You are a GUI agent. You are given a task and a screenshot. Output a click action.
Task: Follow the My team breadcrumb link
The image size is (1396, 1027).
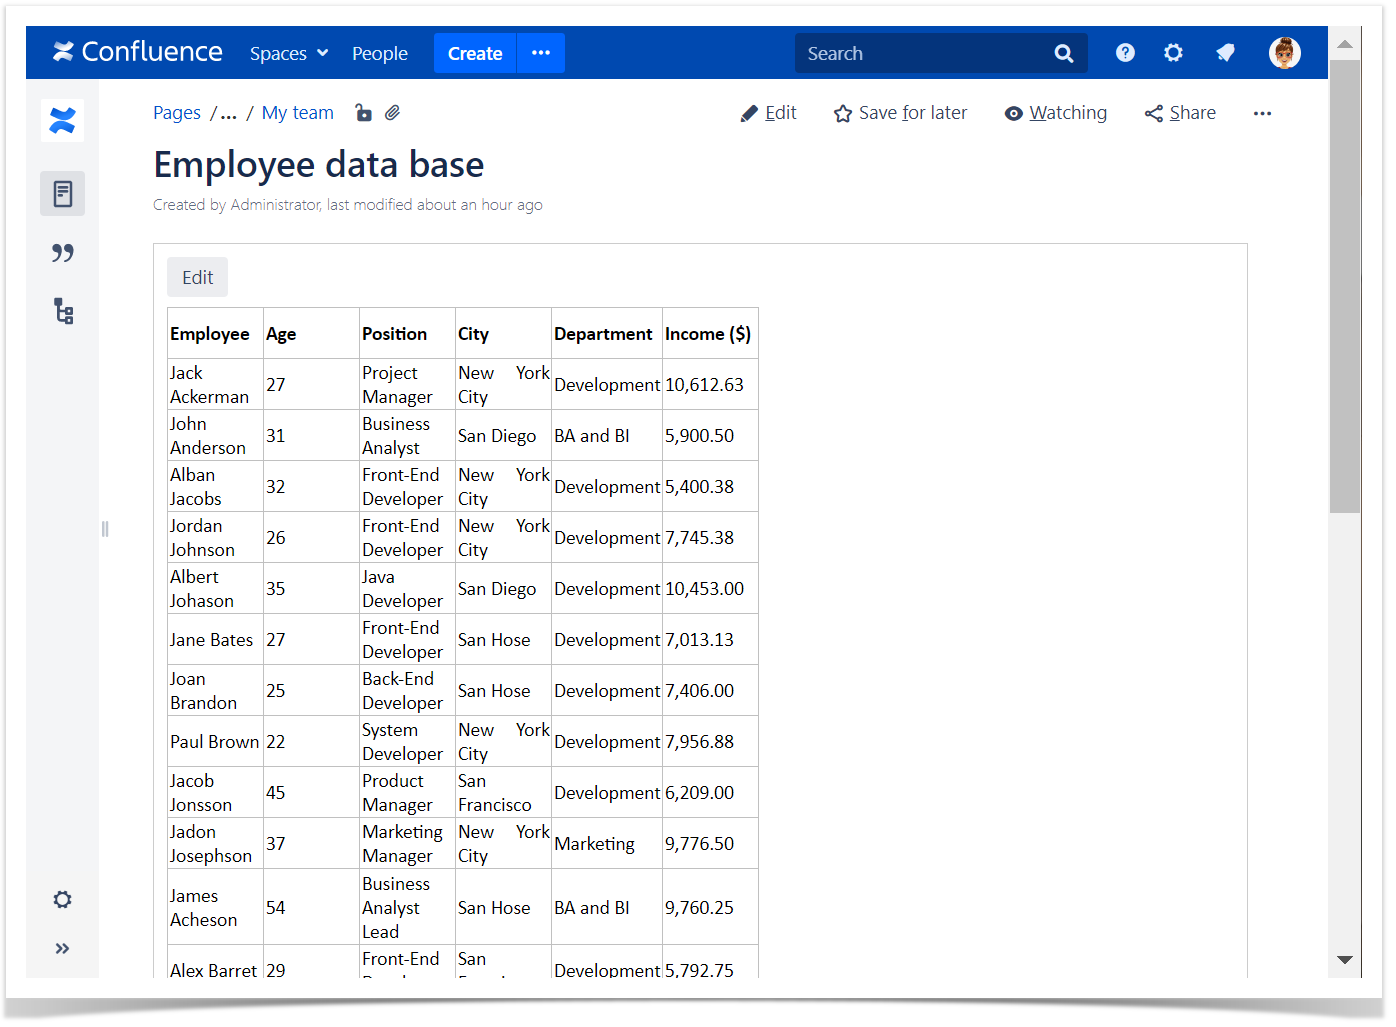(x=298, y=113)
